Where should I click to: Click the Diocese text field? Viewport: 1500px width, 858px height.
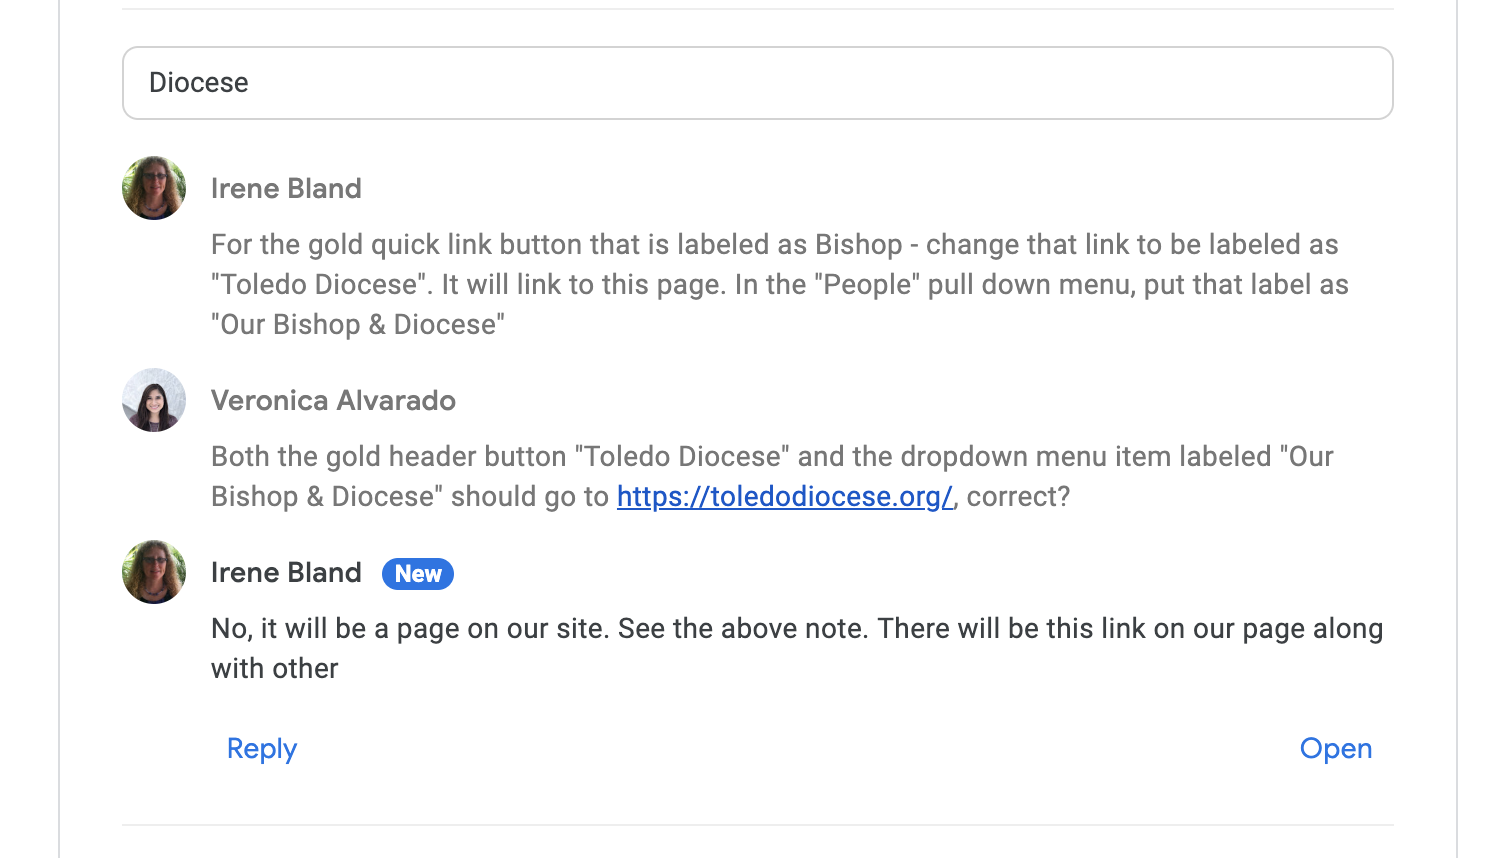click(757, 83)
